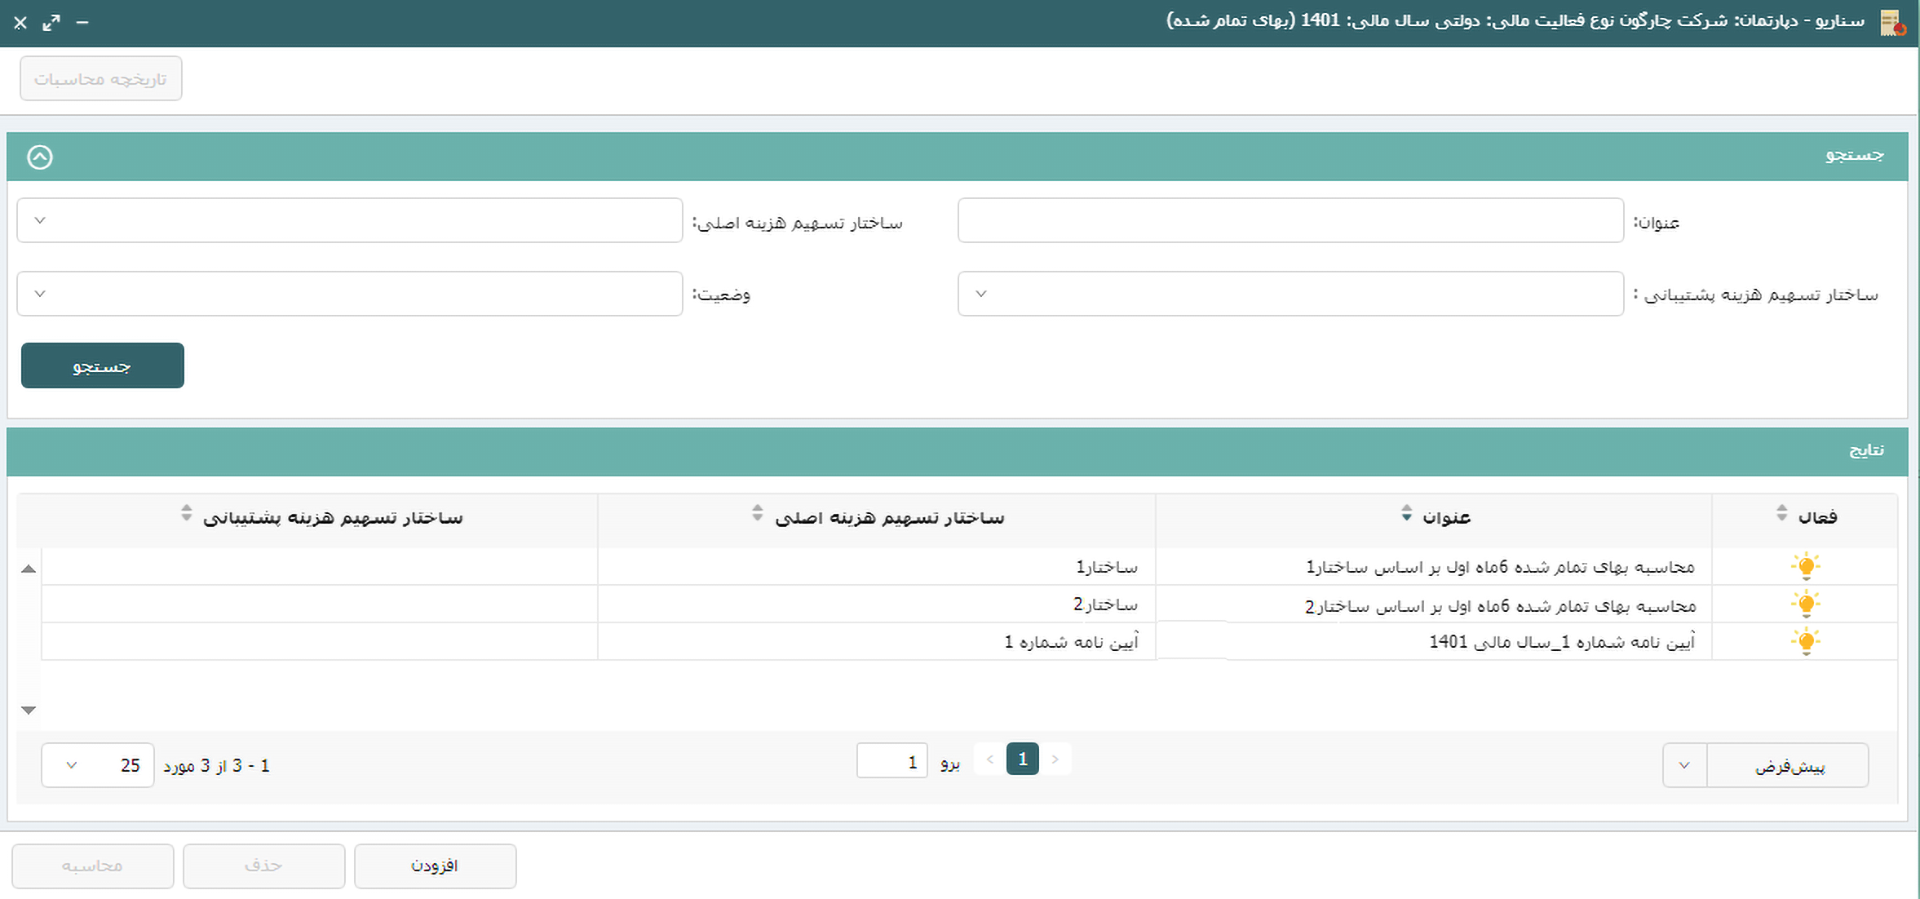Click the dark جستجو search button
This screenshot has height=899, width=1920.
tap(102, 366)
